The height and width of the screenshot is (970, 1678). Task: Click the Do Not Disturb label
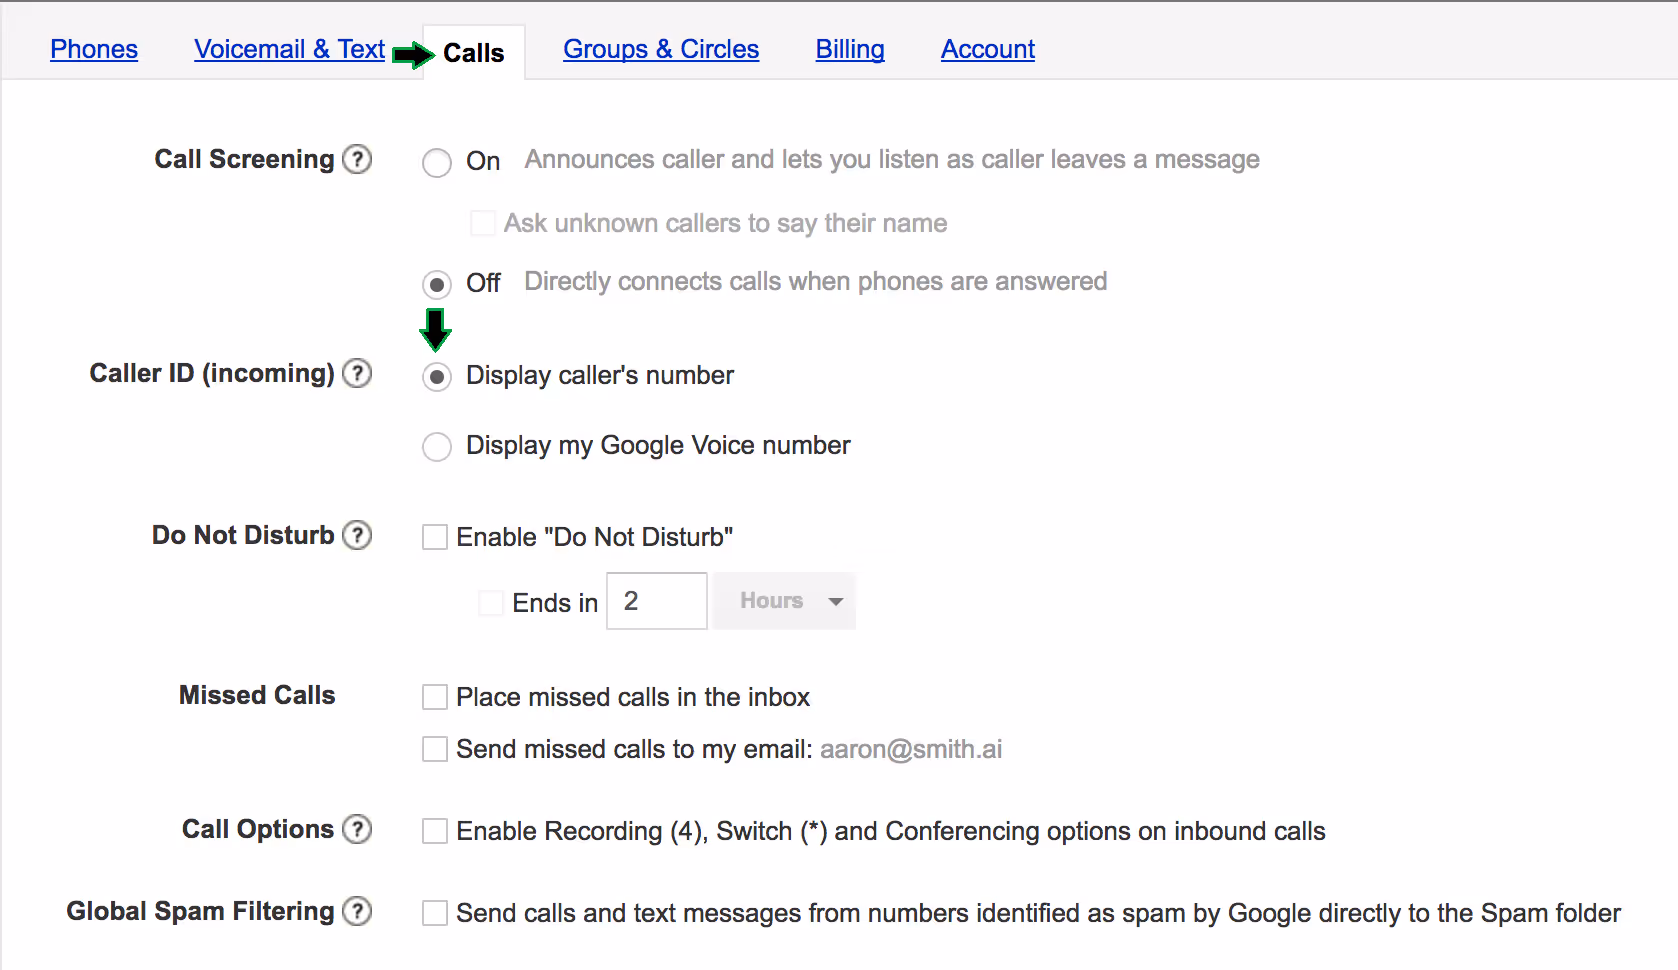click(243, 535)
